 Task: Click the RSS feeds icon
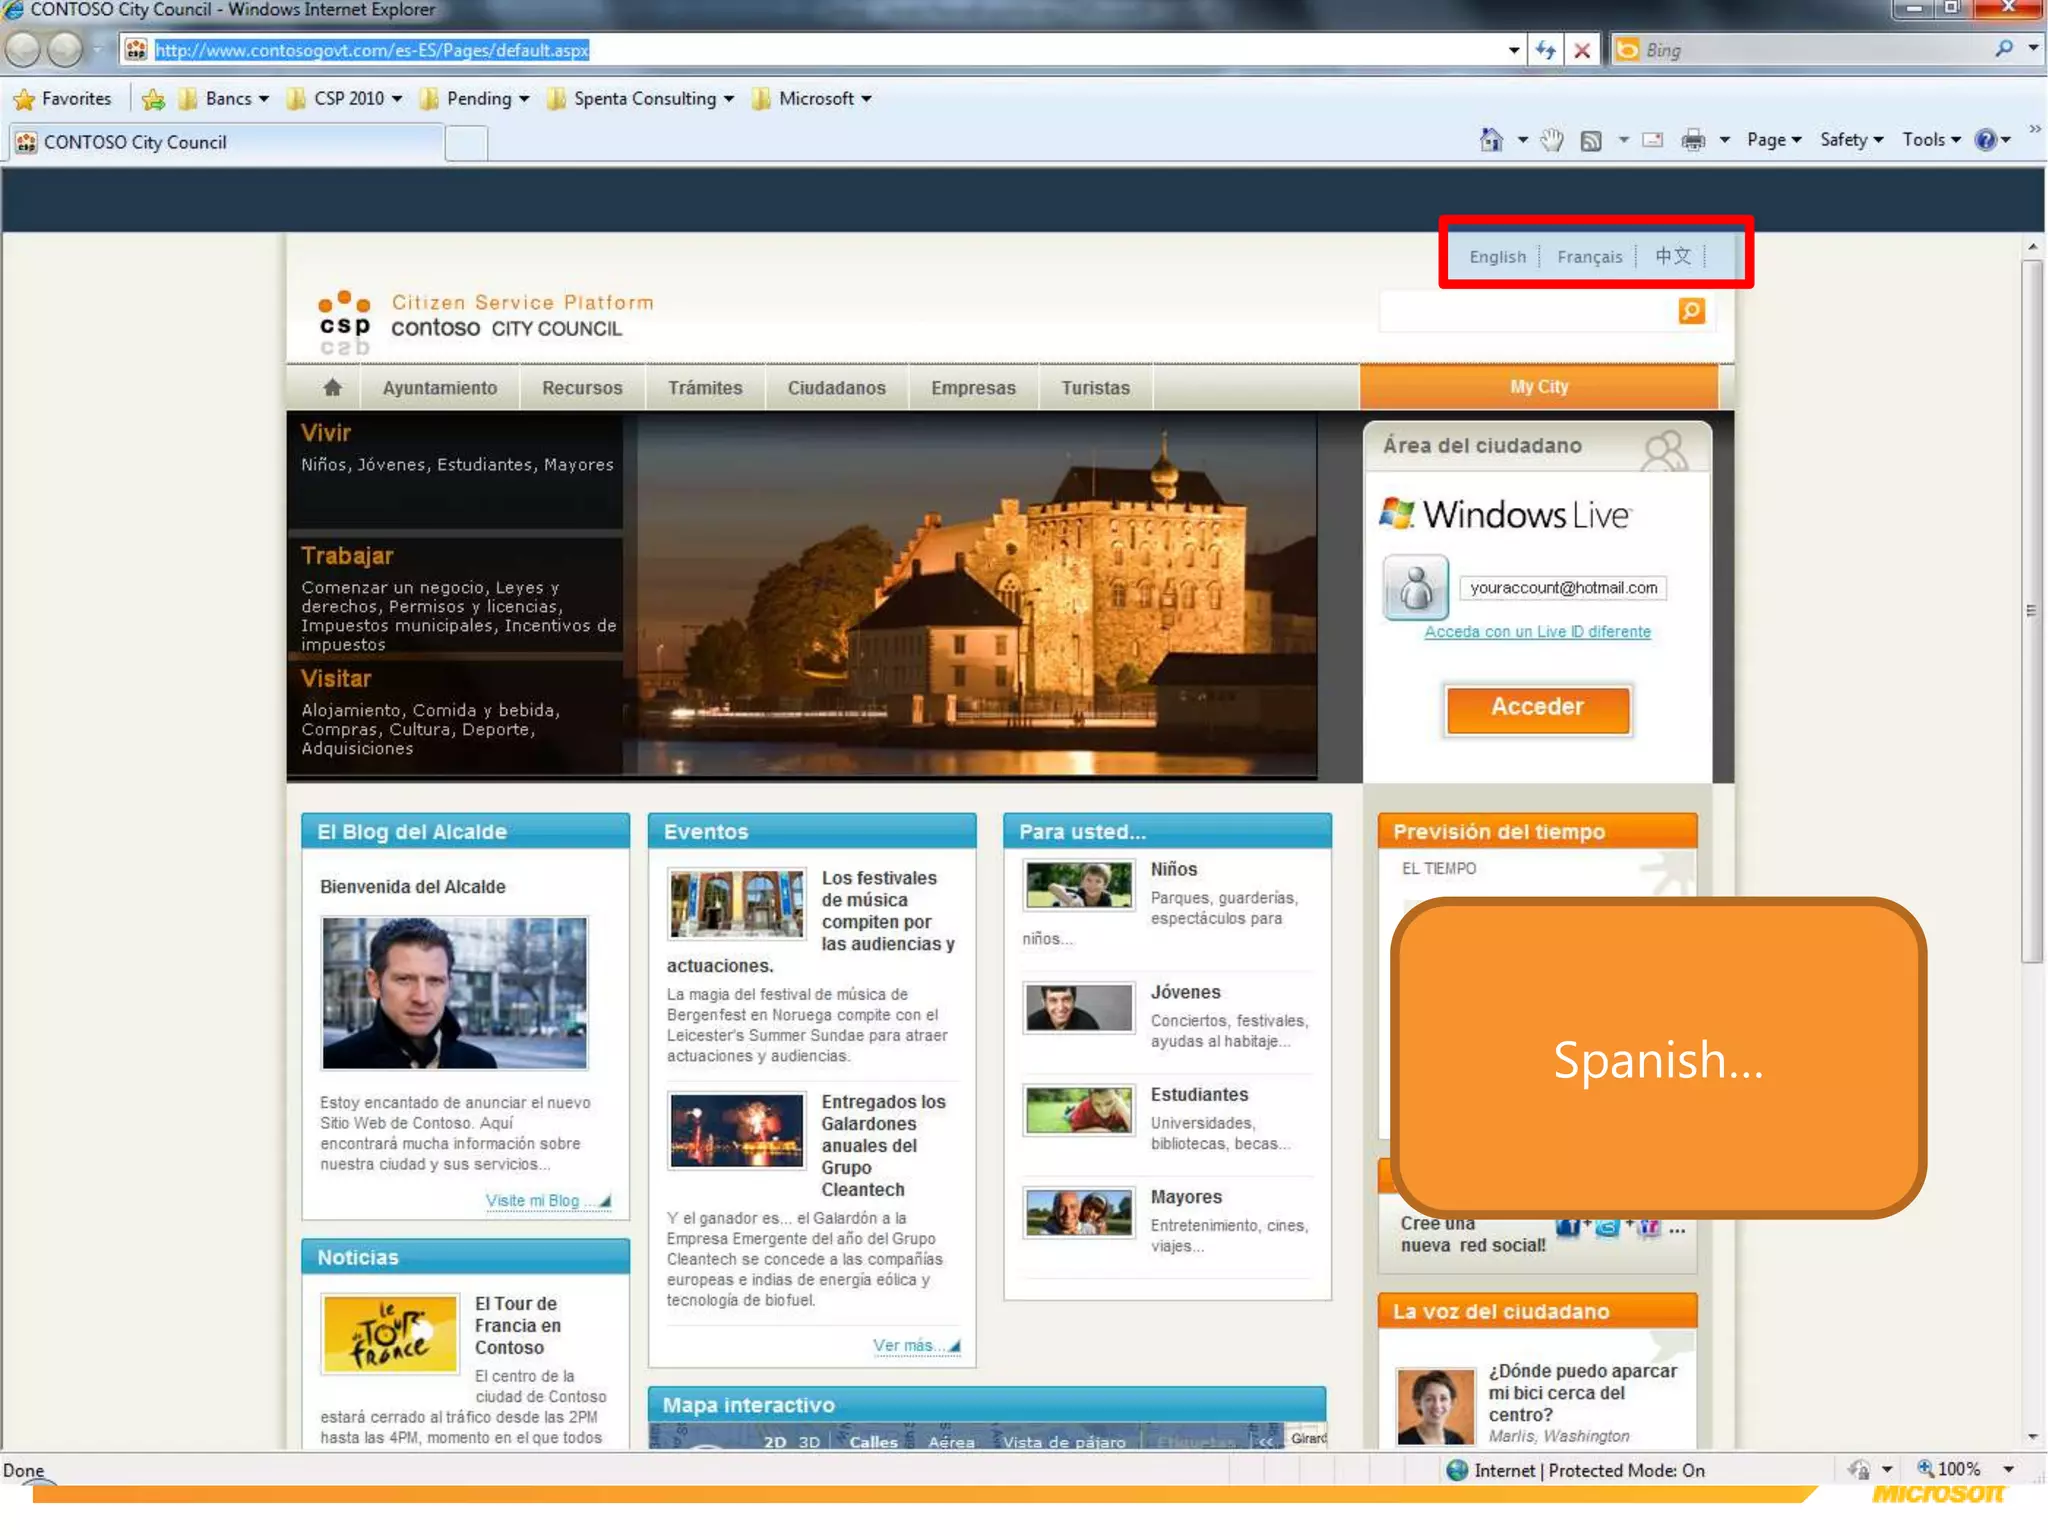point(1591,141)
